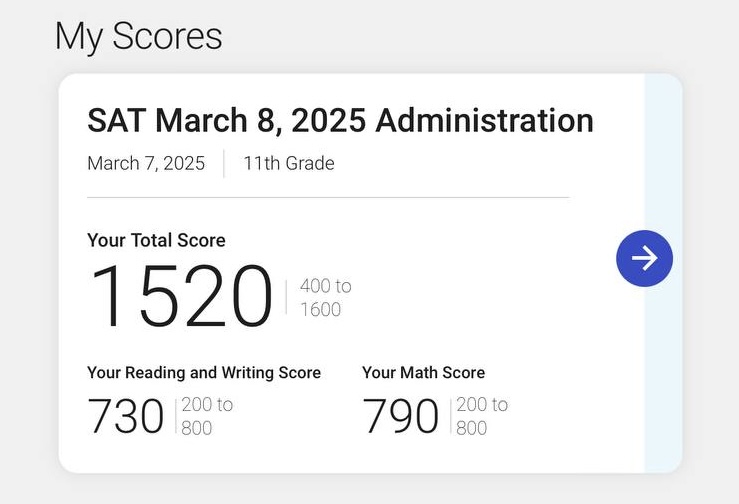Click the My Scores heading

tap(138, 37)
